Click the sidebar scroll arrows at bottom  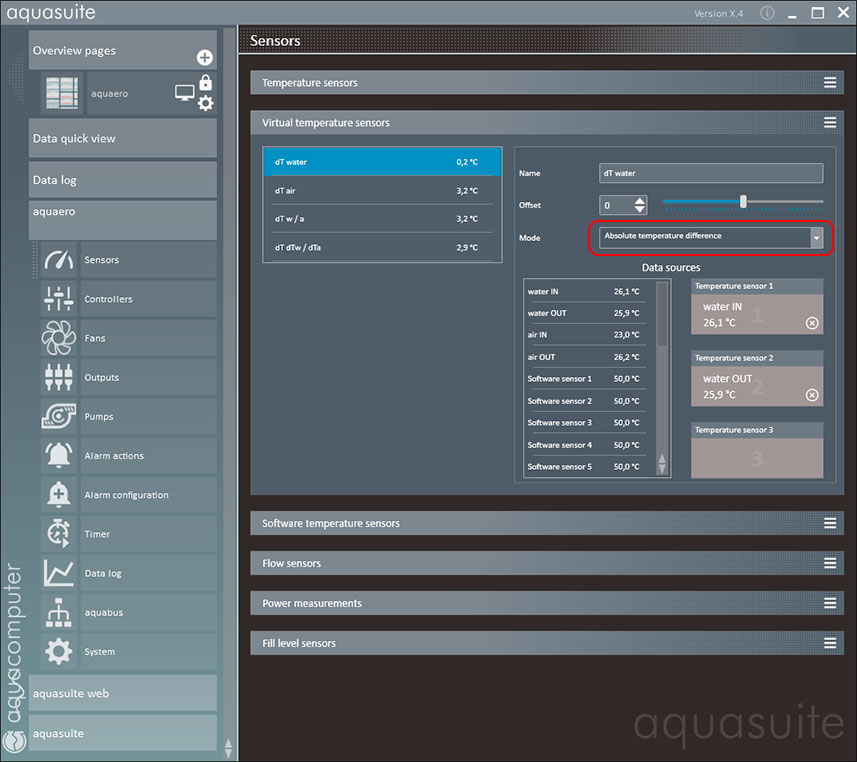click(x=228, y=748)
